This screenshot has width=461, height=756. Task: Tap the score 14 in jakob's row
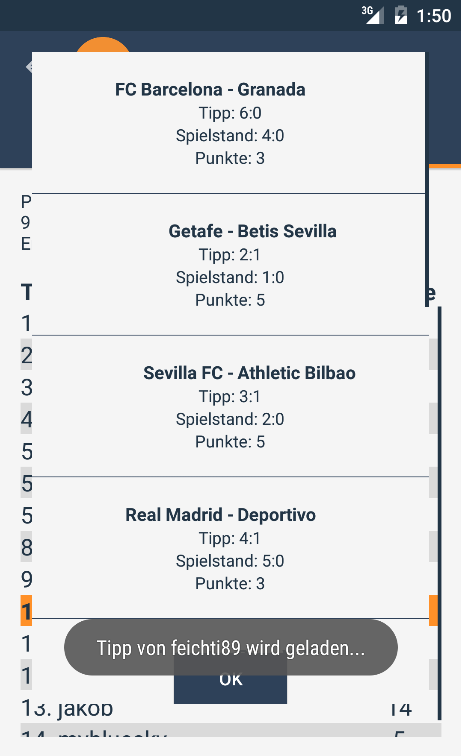coord(401,709)
